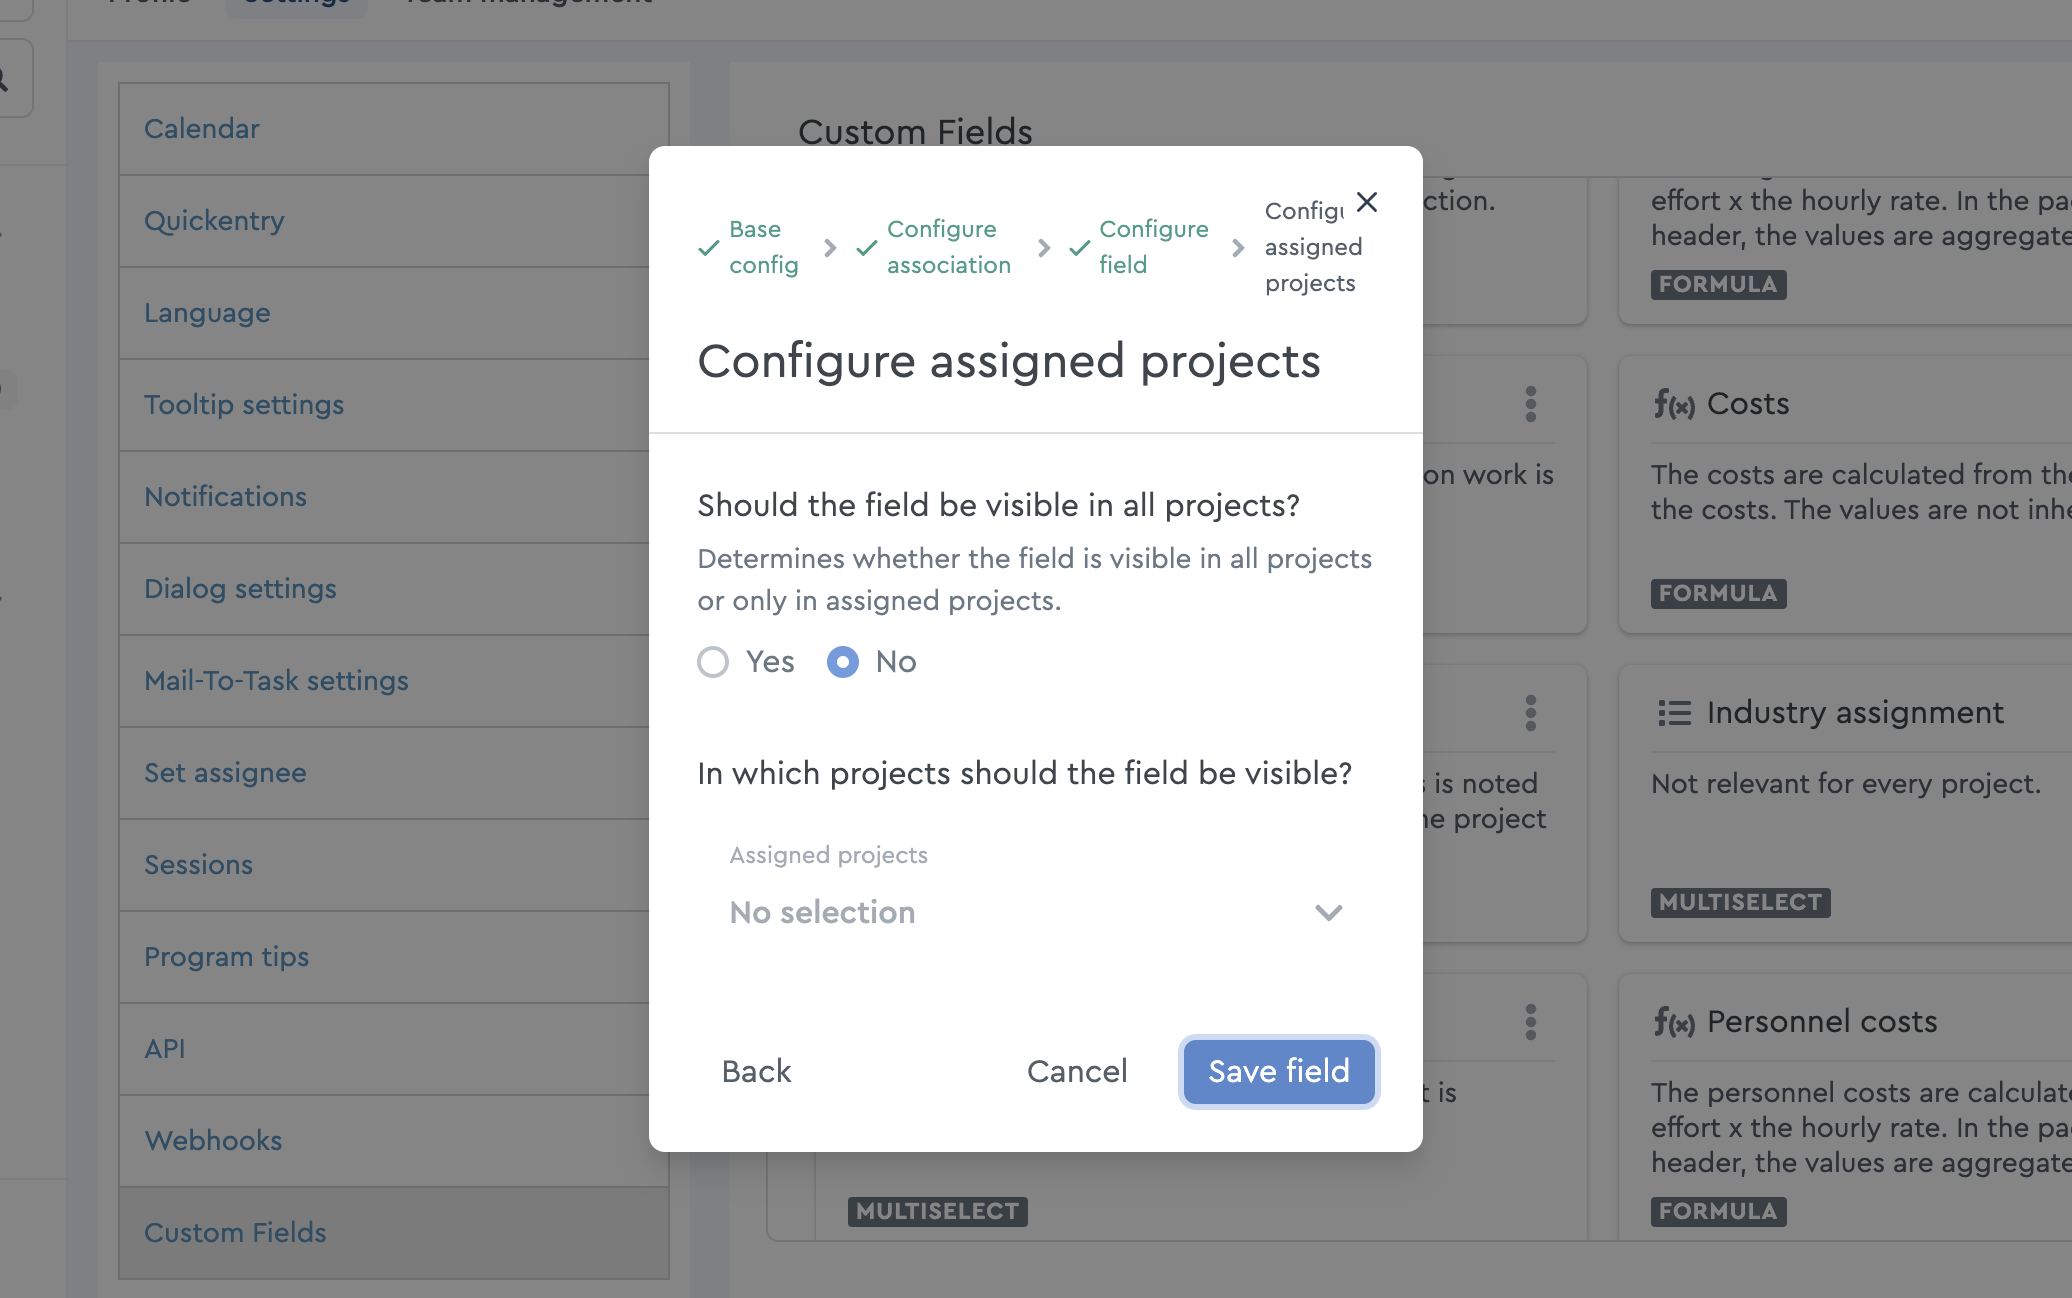The image size is (2072, 1298).
Task: Select the Configure assigned projects step
Action: 1313,247
